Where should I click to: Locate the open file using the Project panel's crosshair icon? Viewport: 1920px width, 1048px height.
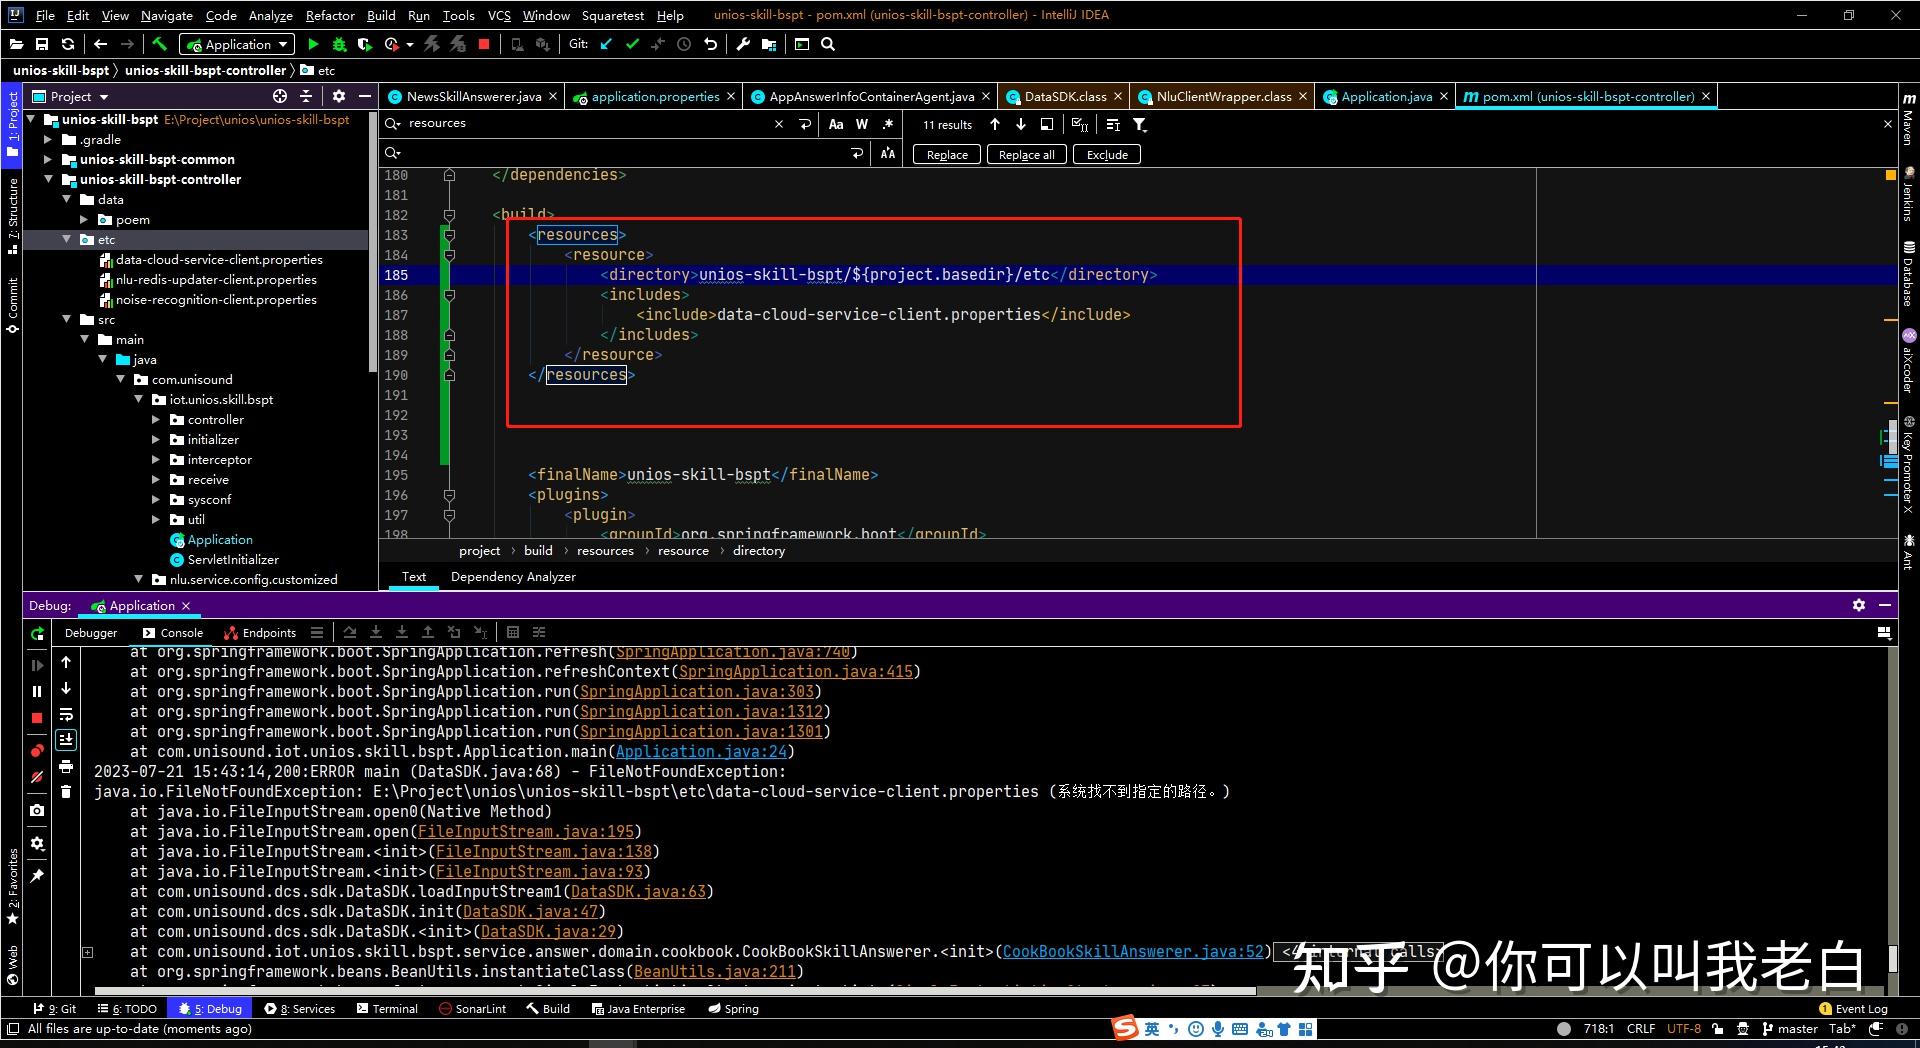pos(280,96)
